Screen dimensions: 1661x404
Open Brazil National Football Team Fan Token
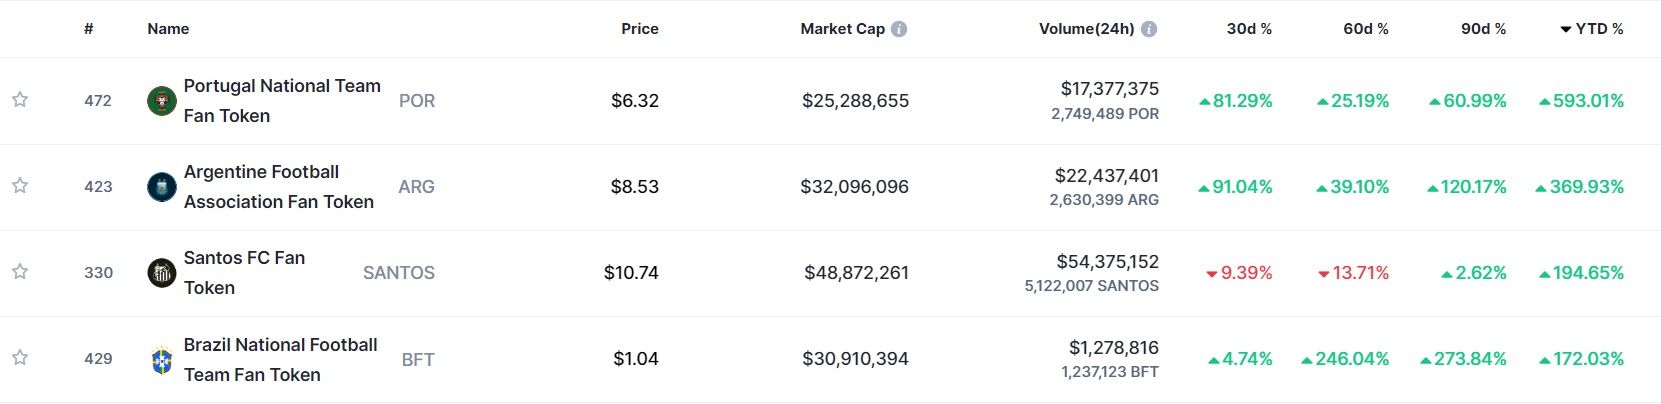coord(280,359)
